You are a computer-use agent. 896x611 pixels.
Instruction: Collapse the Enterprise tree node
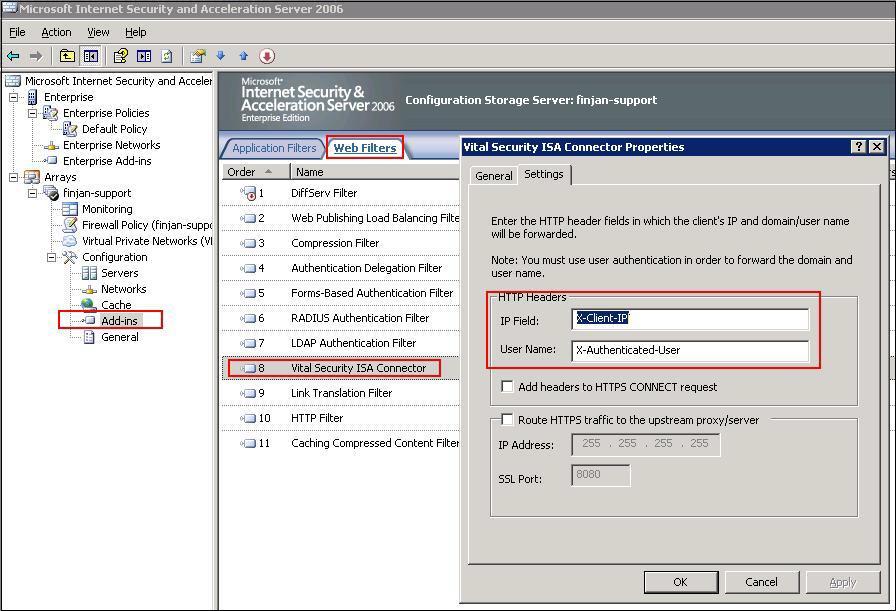point(15,97)
